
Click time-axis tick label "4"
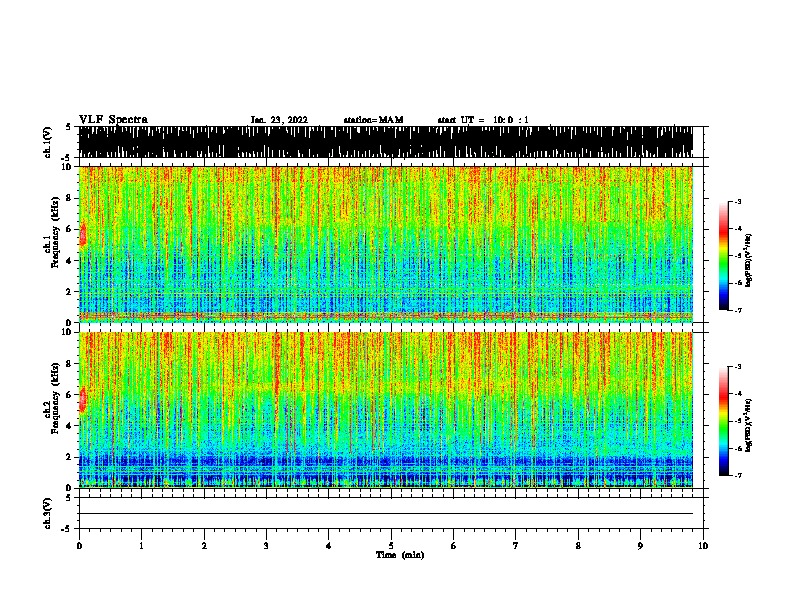tap(328, 545)
